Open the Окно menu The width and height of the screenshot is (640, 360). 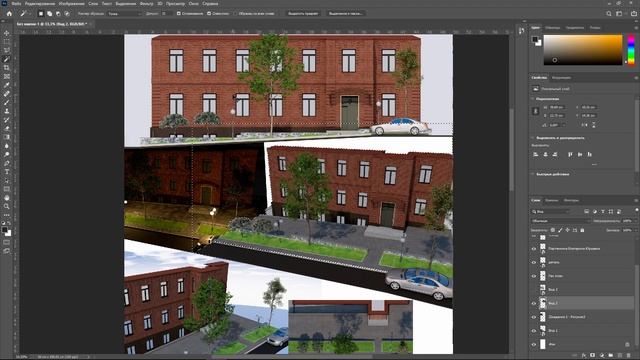[x=193, y=4]
